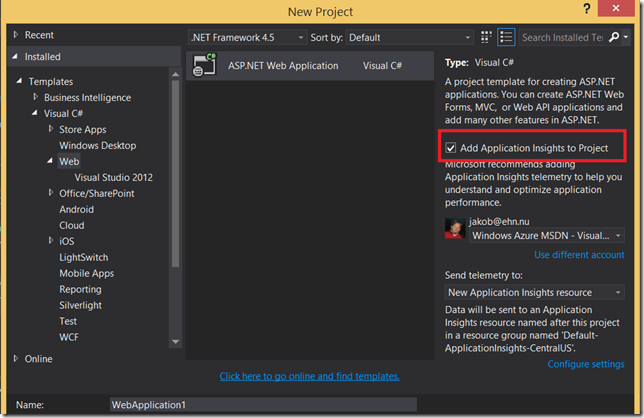Viewport: 644px width, 418px height.
Task: Close the New Project dialog
Action: 615,8
